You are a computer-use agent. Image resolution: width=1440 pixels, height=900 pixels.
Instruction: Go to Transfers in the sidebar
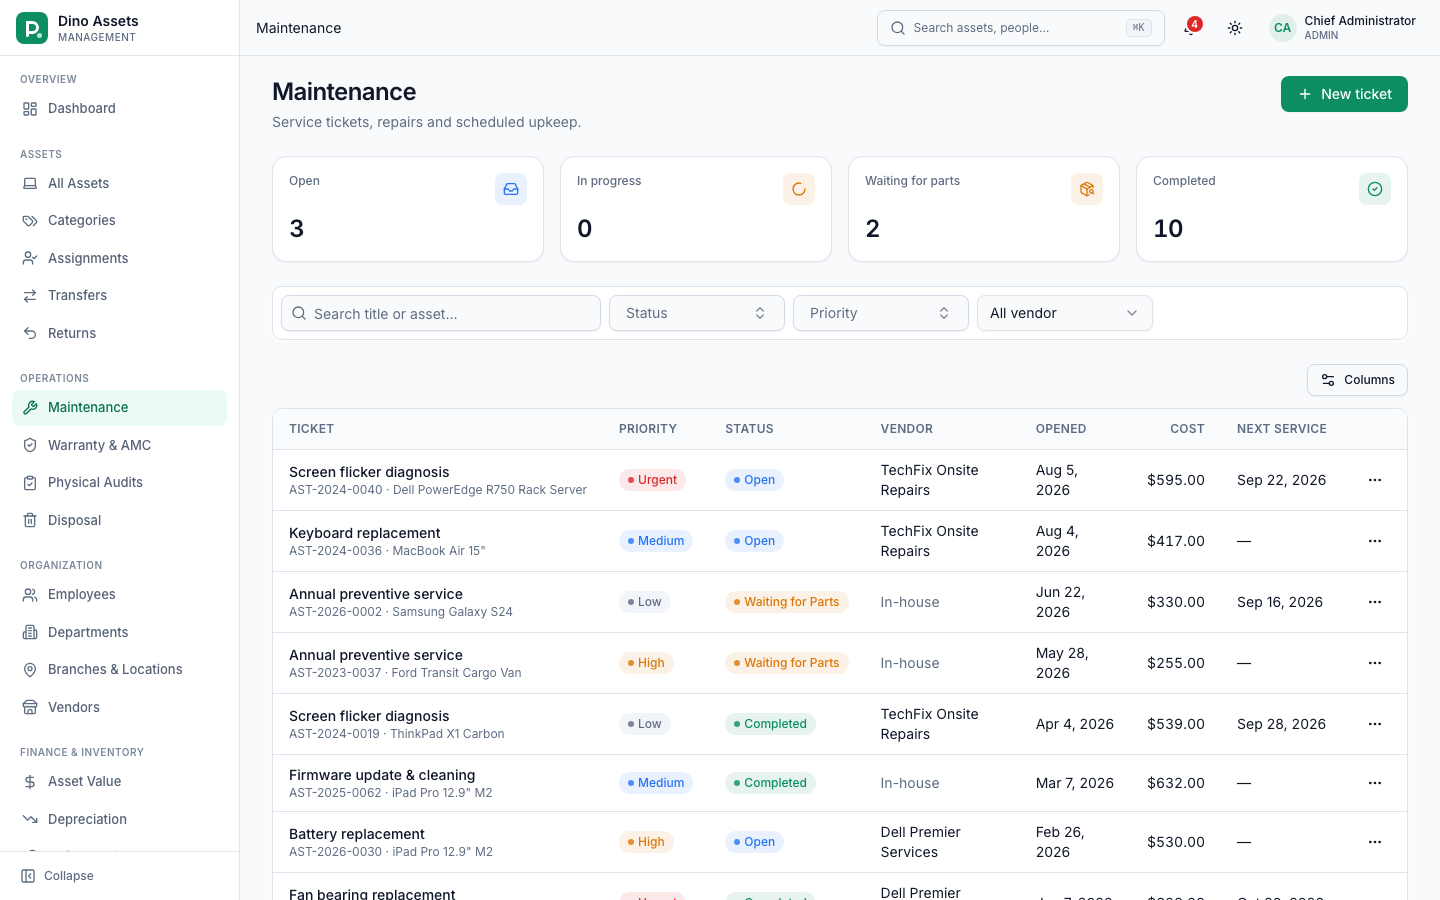click(119, 295)
